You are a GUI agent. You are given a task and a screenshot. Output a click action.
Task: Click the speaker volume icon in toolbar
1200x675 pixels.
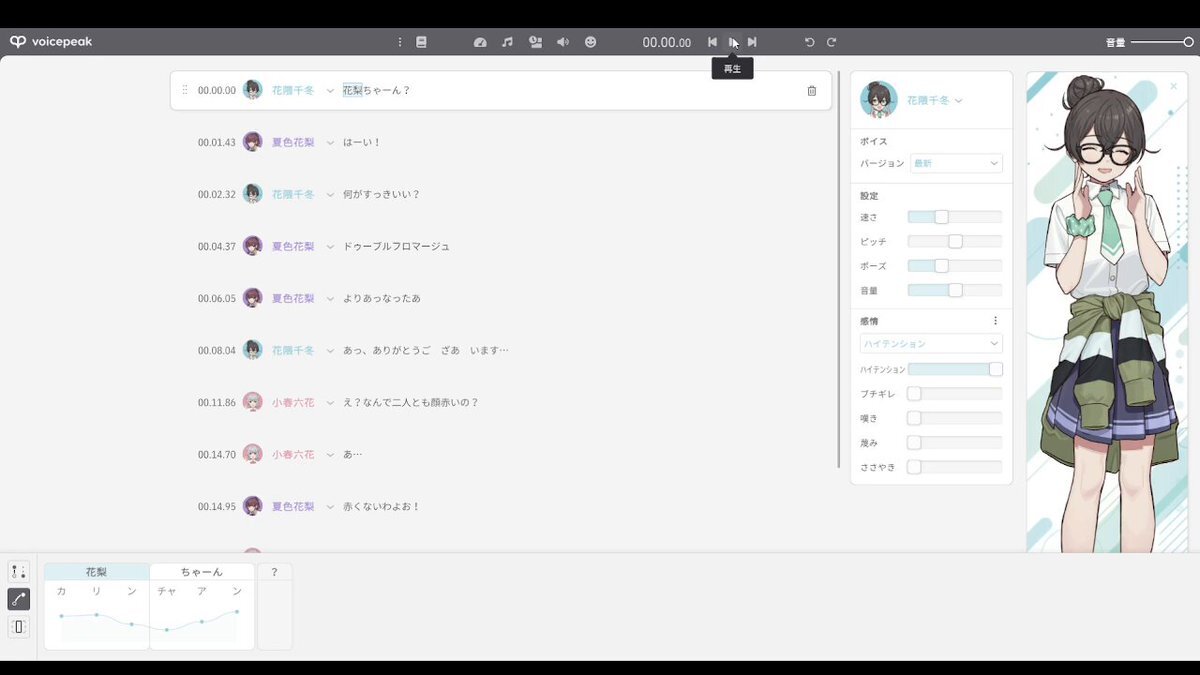pos(563,42)
